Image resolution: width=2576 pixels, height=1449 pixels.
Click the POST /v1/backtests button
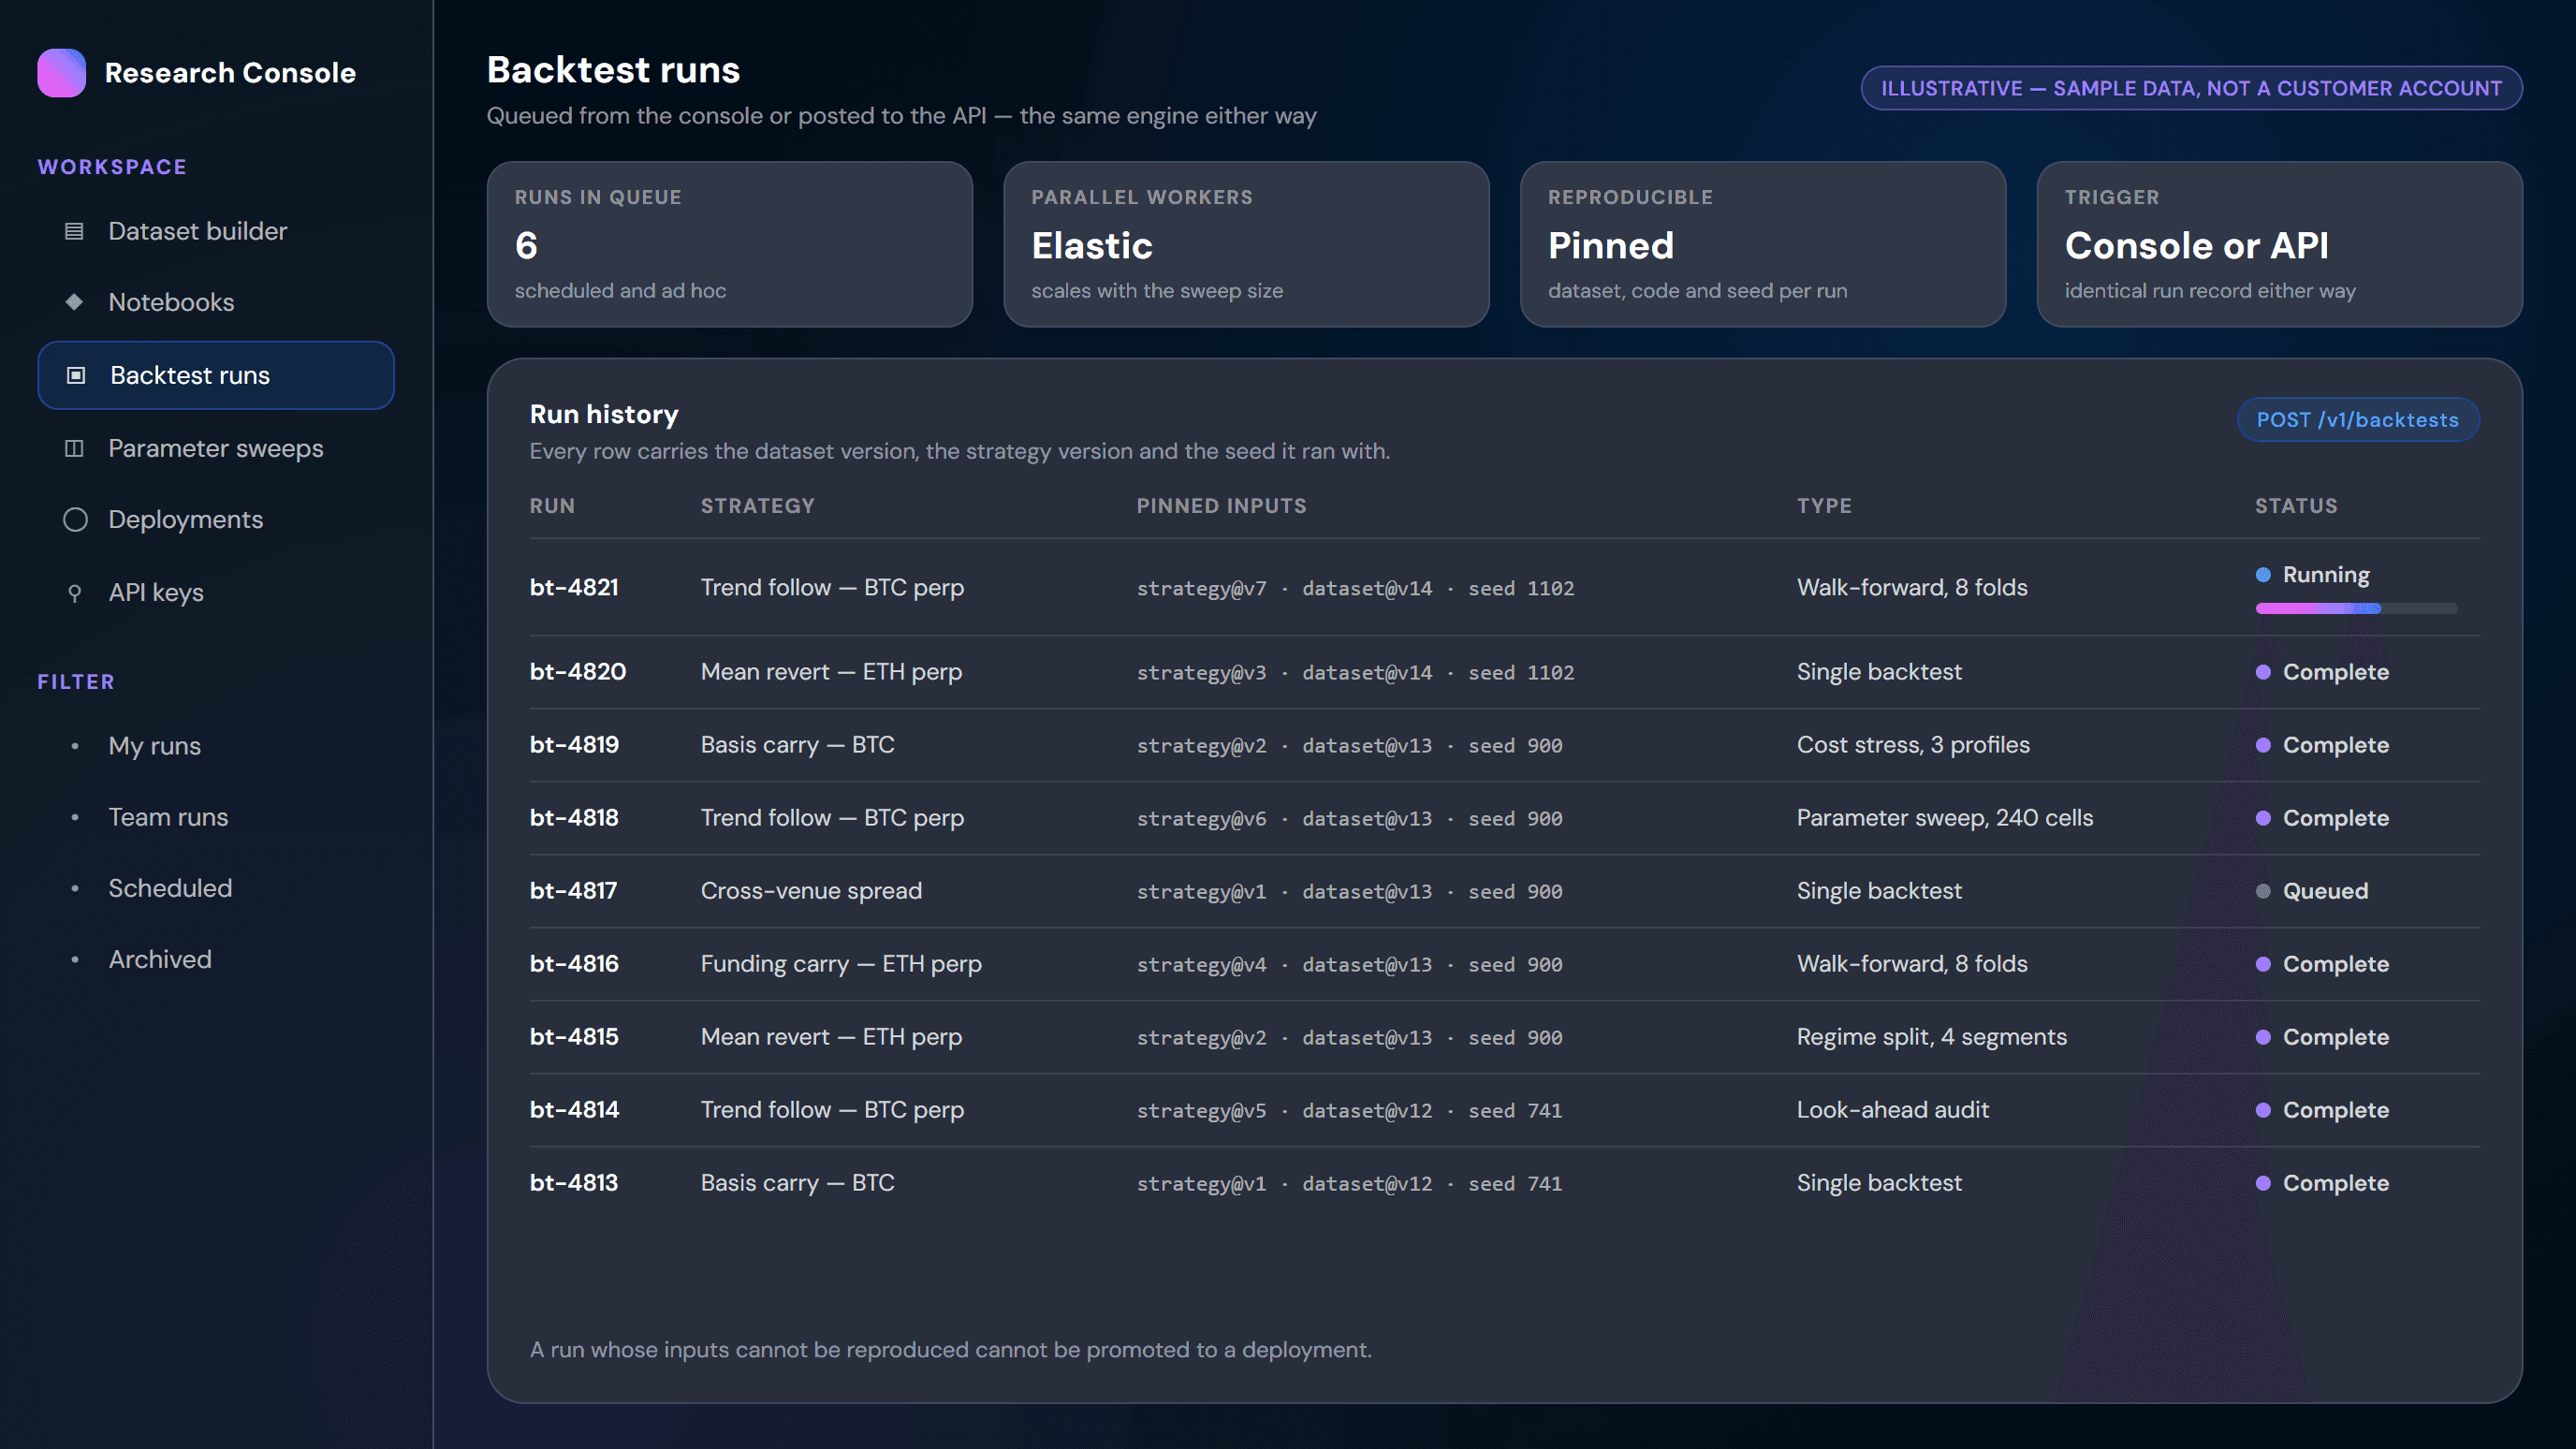[x=2357, y=420]
